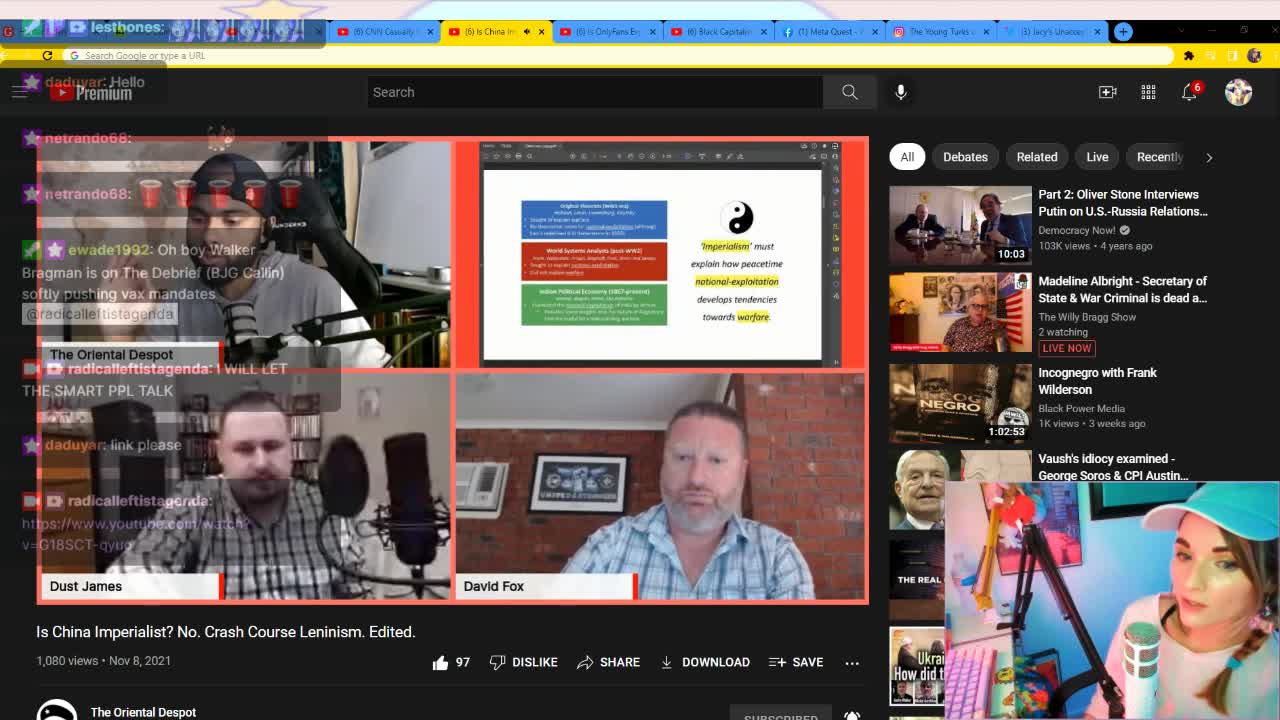Start voice search with the microphone icon
Screen dimensions: 1280x720
coord(901,92)
